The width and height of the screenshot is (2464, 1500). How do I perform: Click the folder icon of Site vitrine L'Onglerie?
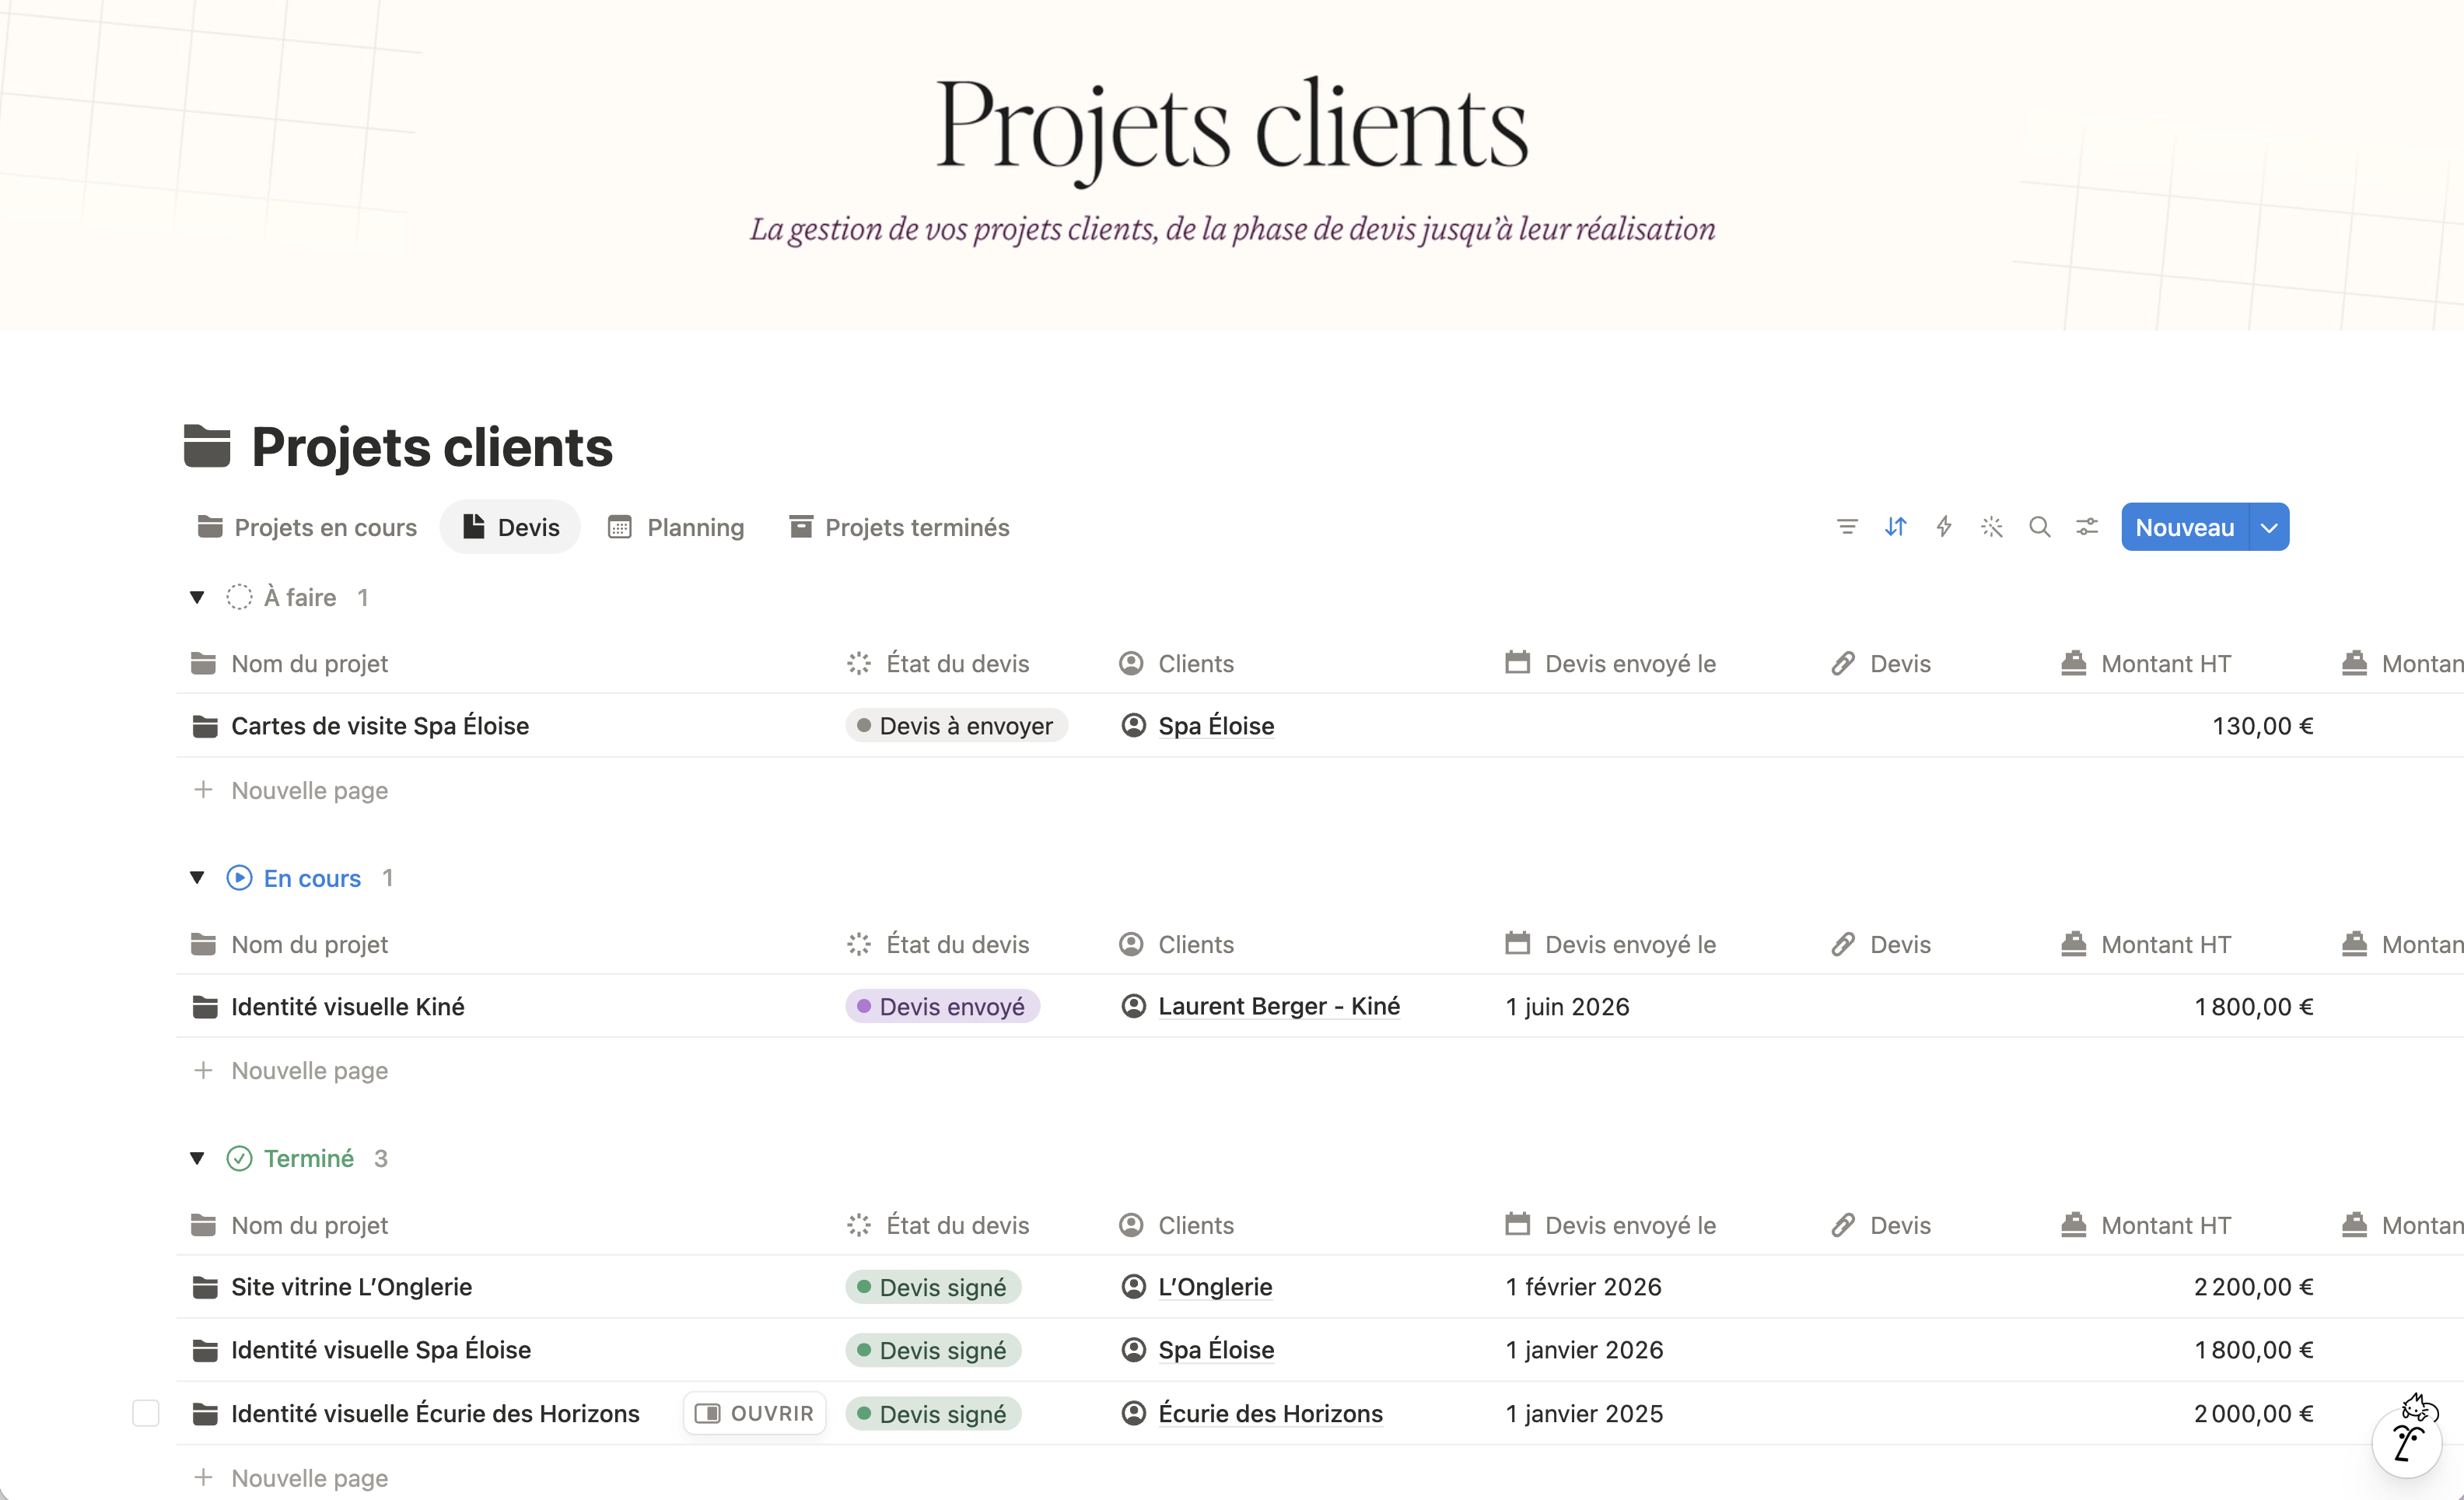point(204,1287)
